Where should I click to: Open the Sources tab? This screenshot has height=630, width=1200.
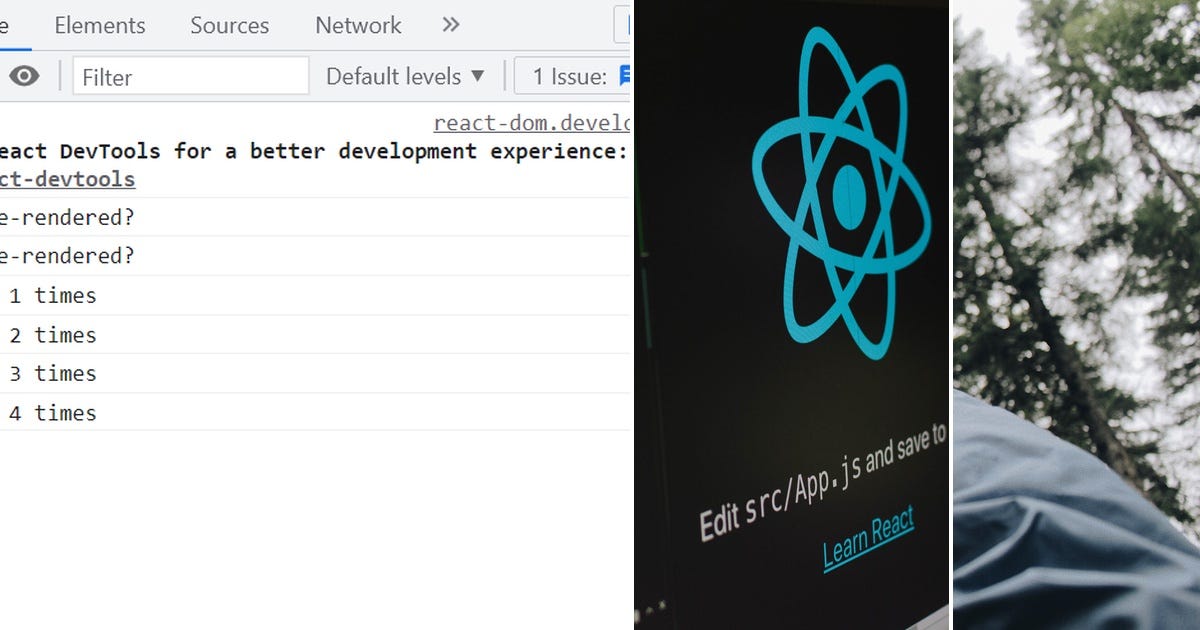228,25
